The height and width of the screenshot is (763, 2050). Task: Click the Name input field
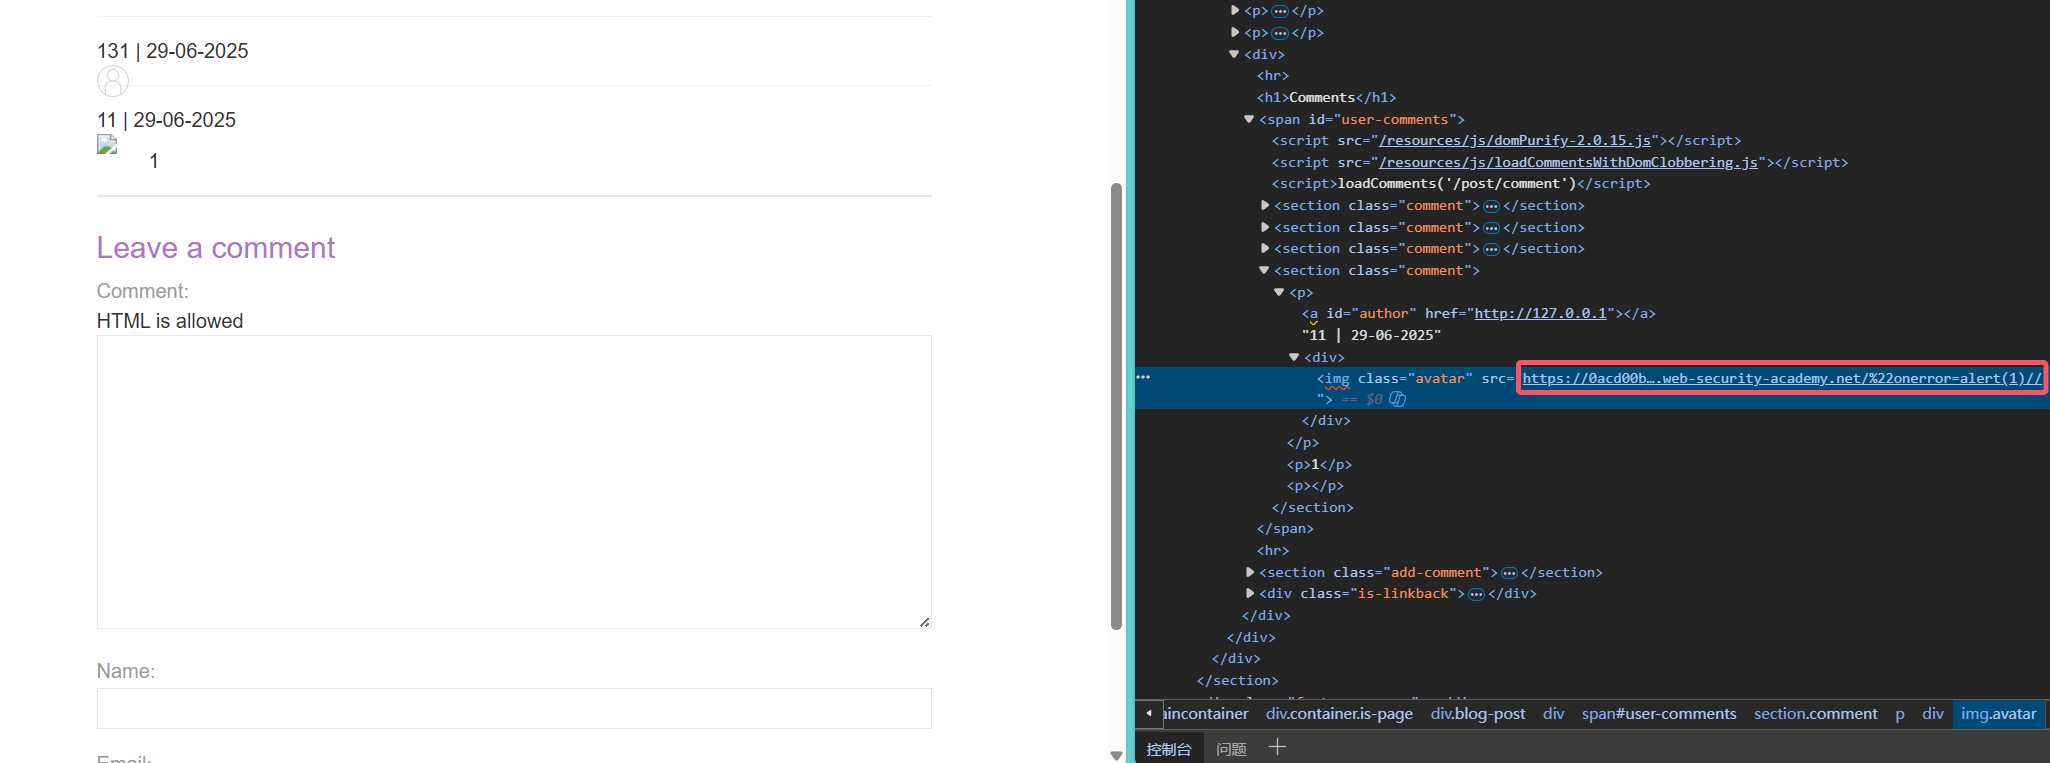(514, 708)
